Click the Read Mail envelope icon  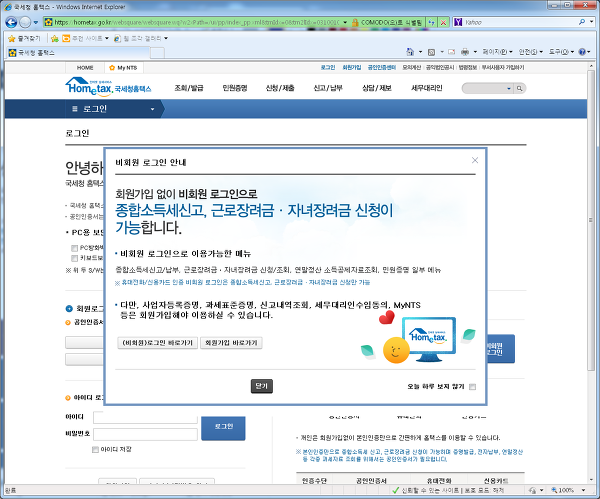pos(452,52)
